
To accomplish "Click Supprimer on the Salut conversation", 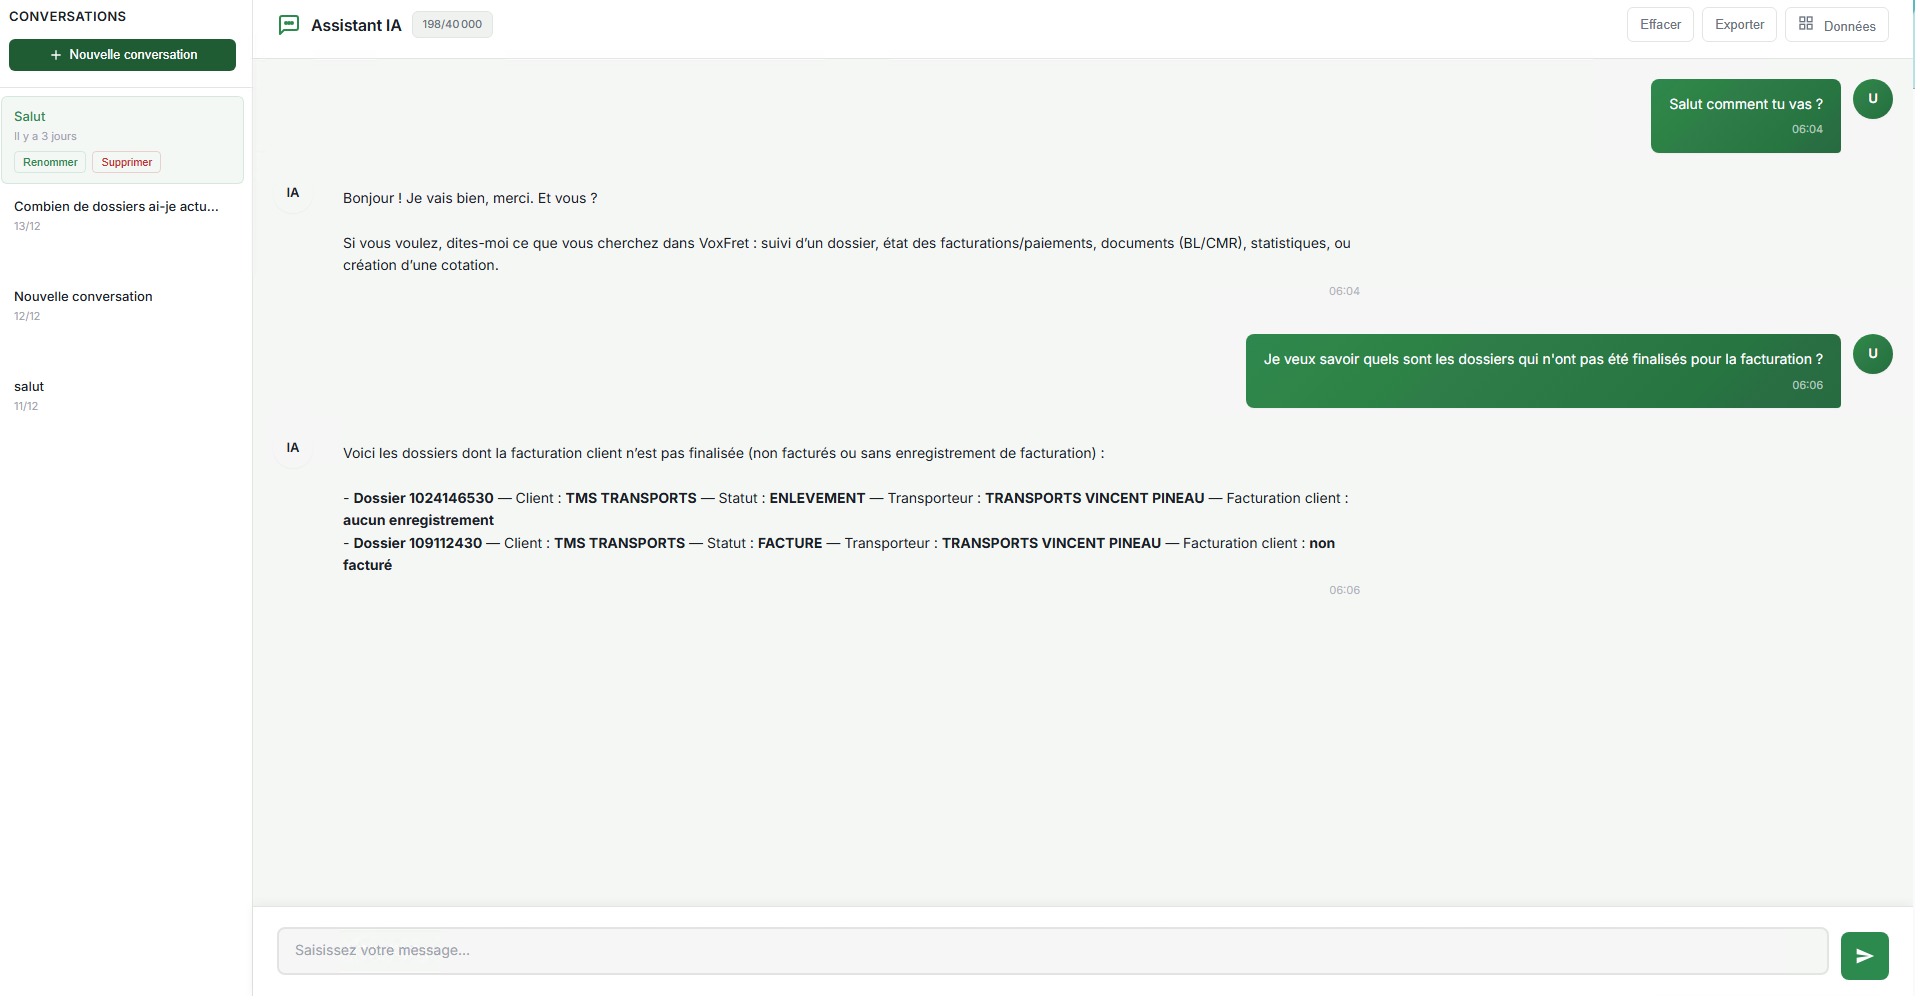I will click(x=126, y=161).
